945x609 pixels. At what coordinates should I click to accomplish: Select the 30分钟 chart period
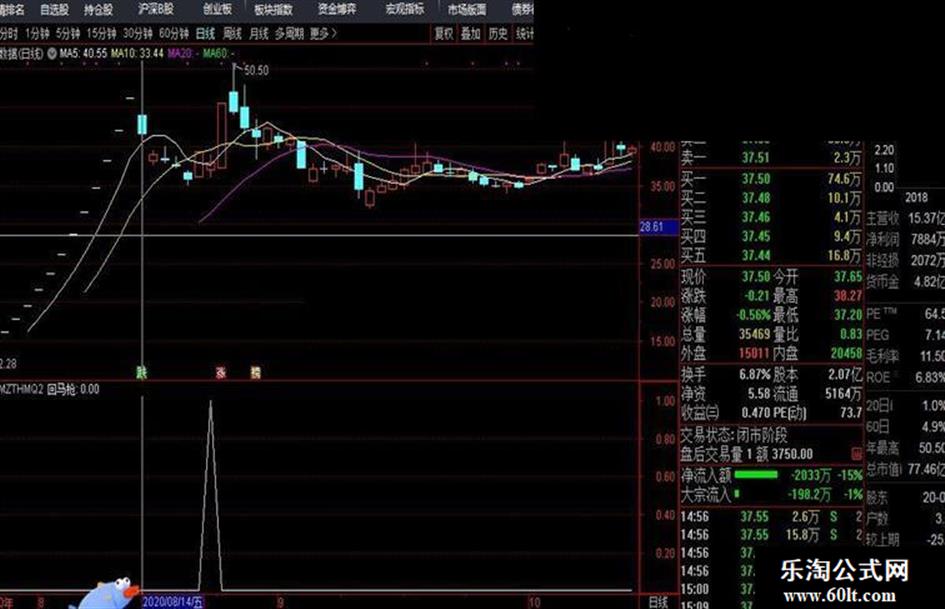tap(138, 34)
